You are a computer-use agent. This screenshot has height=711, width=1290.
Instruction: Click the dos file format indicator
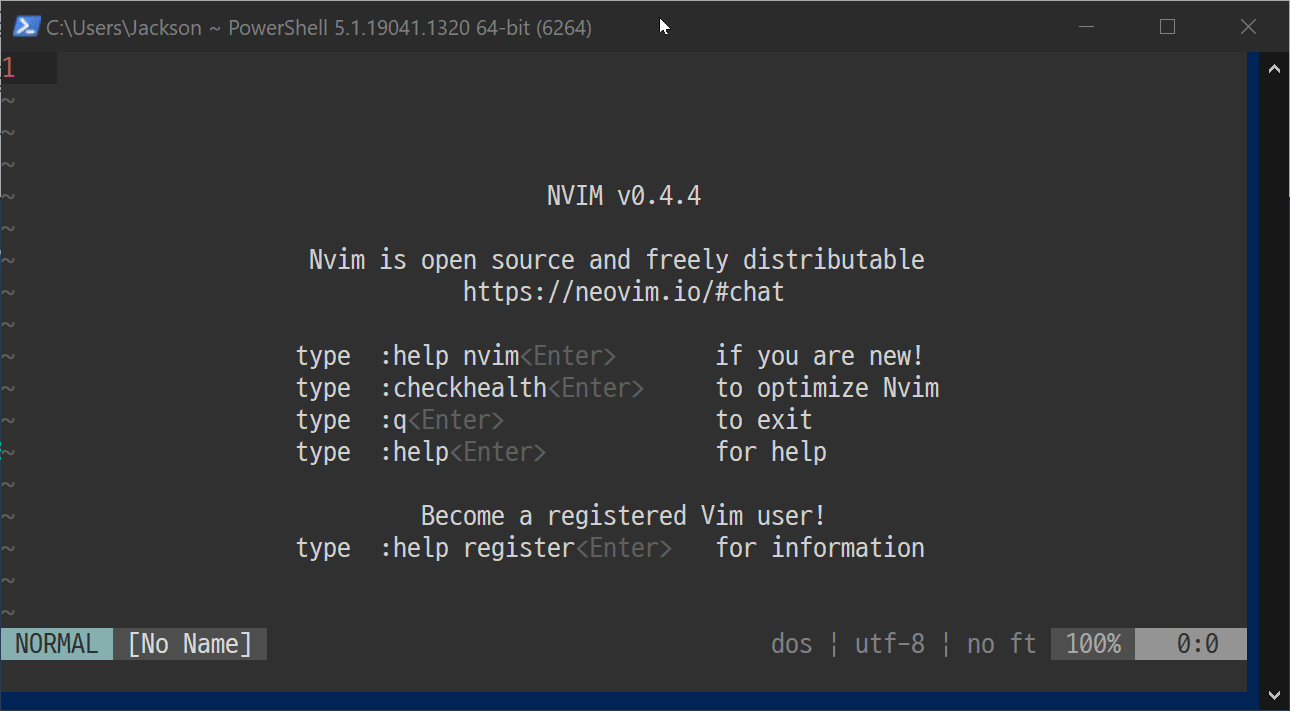coord(792,644)
